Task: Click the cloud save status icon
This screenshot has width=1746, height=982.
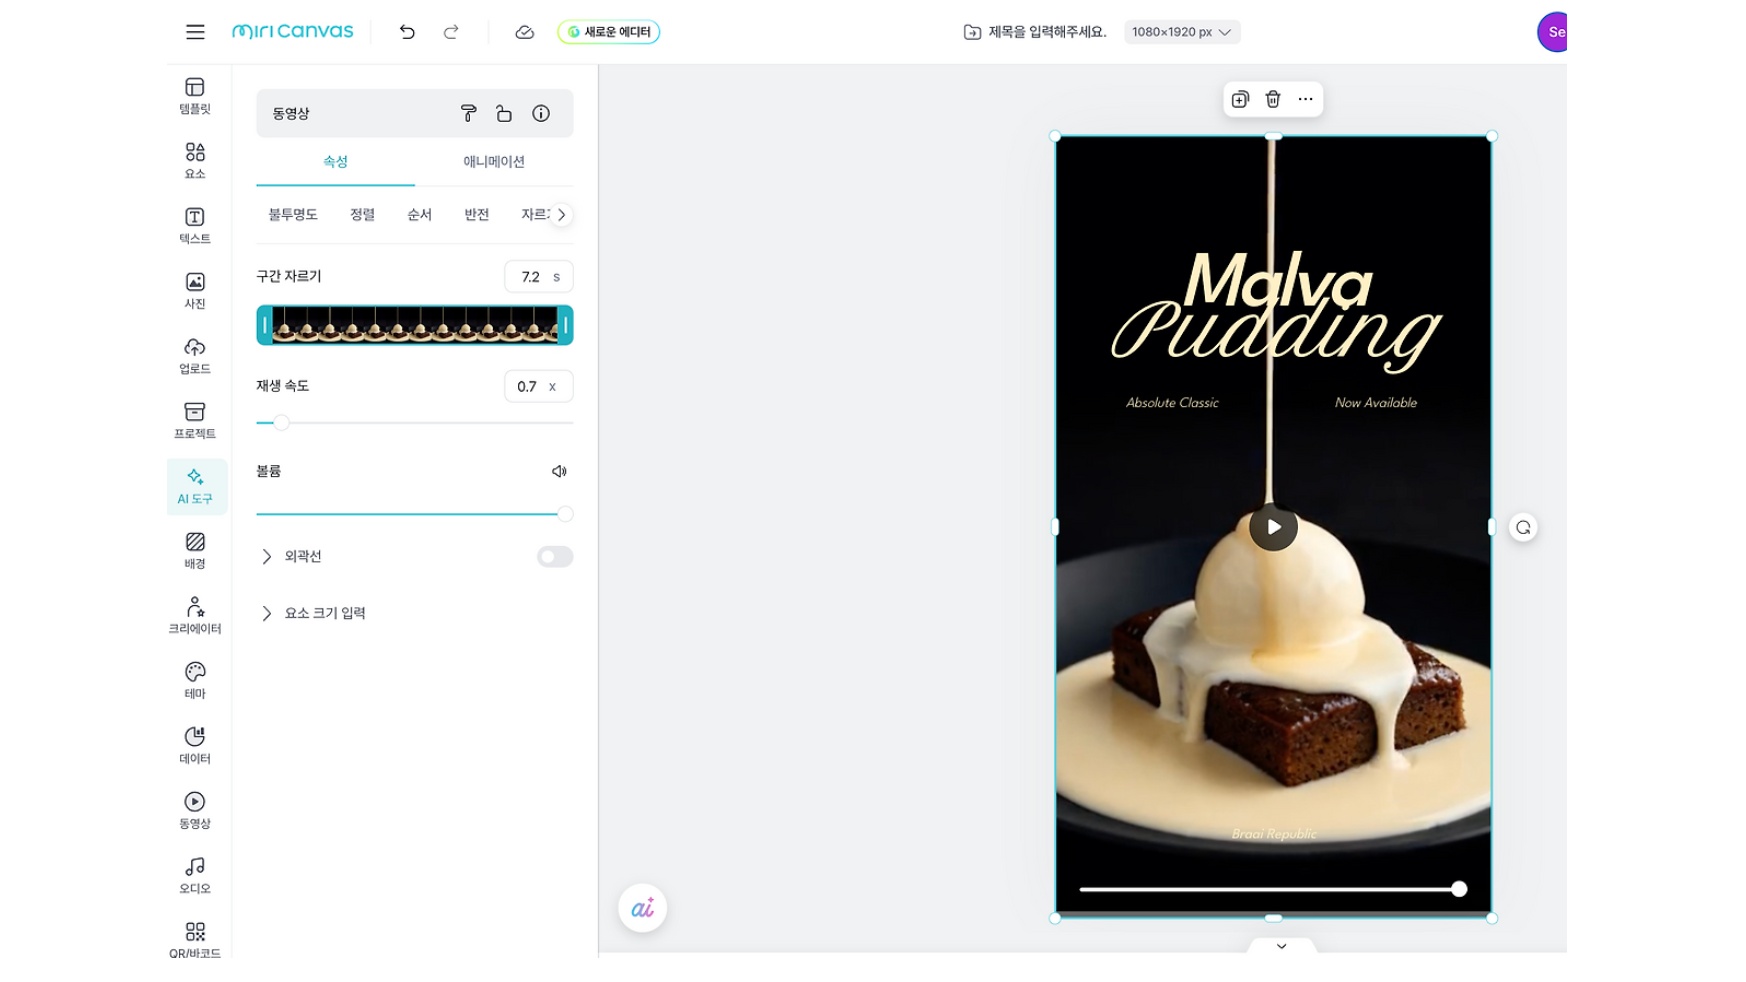Action: tap(524, 32)
